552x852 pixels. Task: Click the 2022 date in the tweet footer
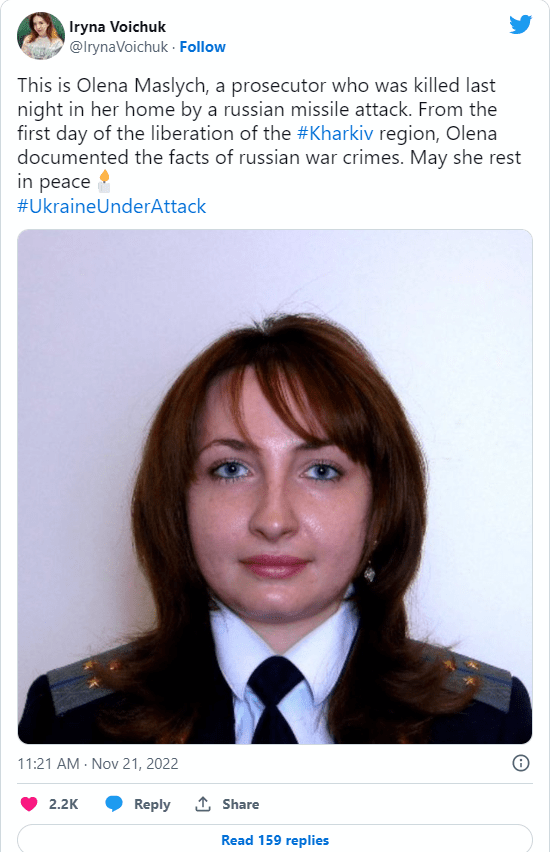tap(162, 763)
